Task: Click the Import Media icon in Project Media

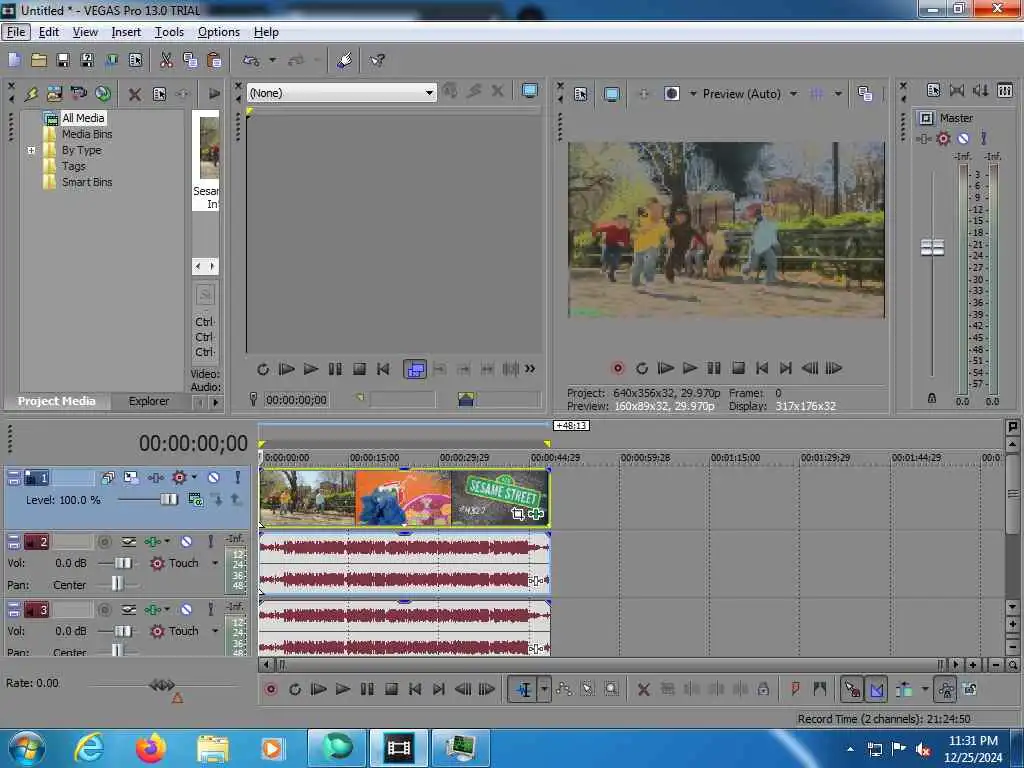Action: click(x=54, y=93)
